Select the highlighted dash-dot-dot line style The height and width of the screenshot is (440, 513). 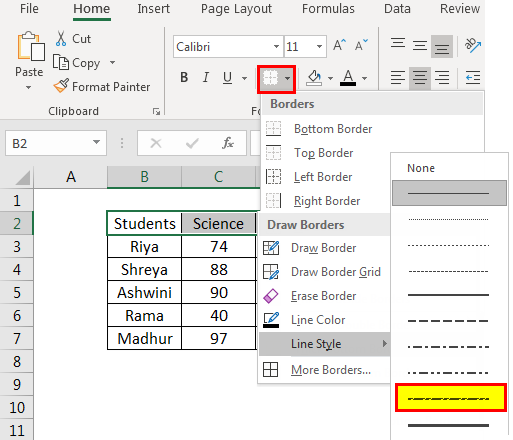click(x=451, y=398)
